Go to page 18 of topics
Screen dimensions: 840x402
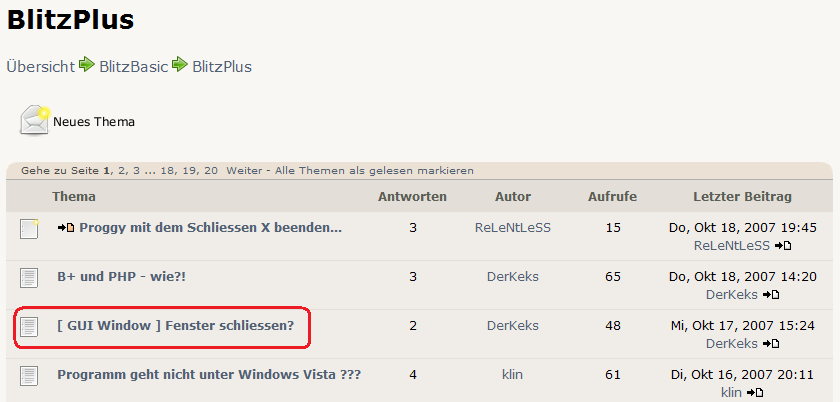click(x=168, y=171)
